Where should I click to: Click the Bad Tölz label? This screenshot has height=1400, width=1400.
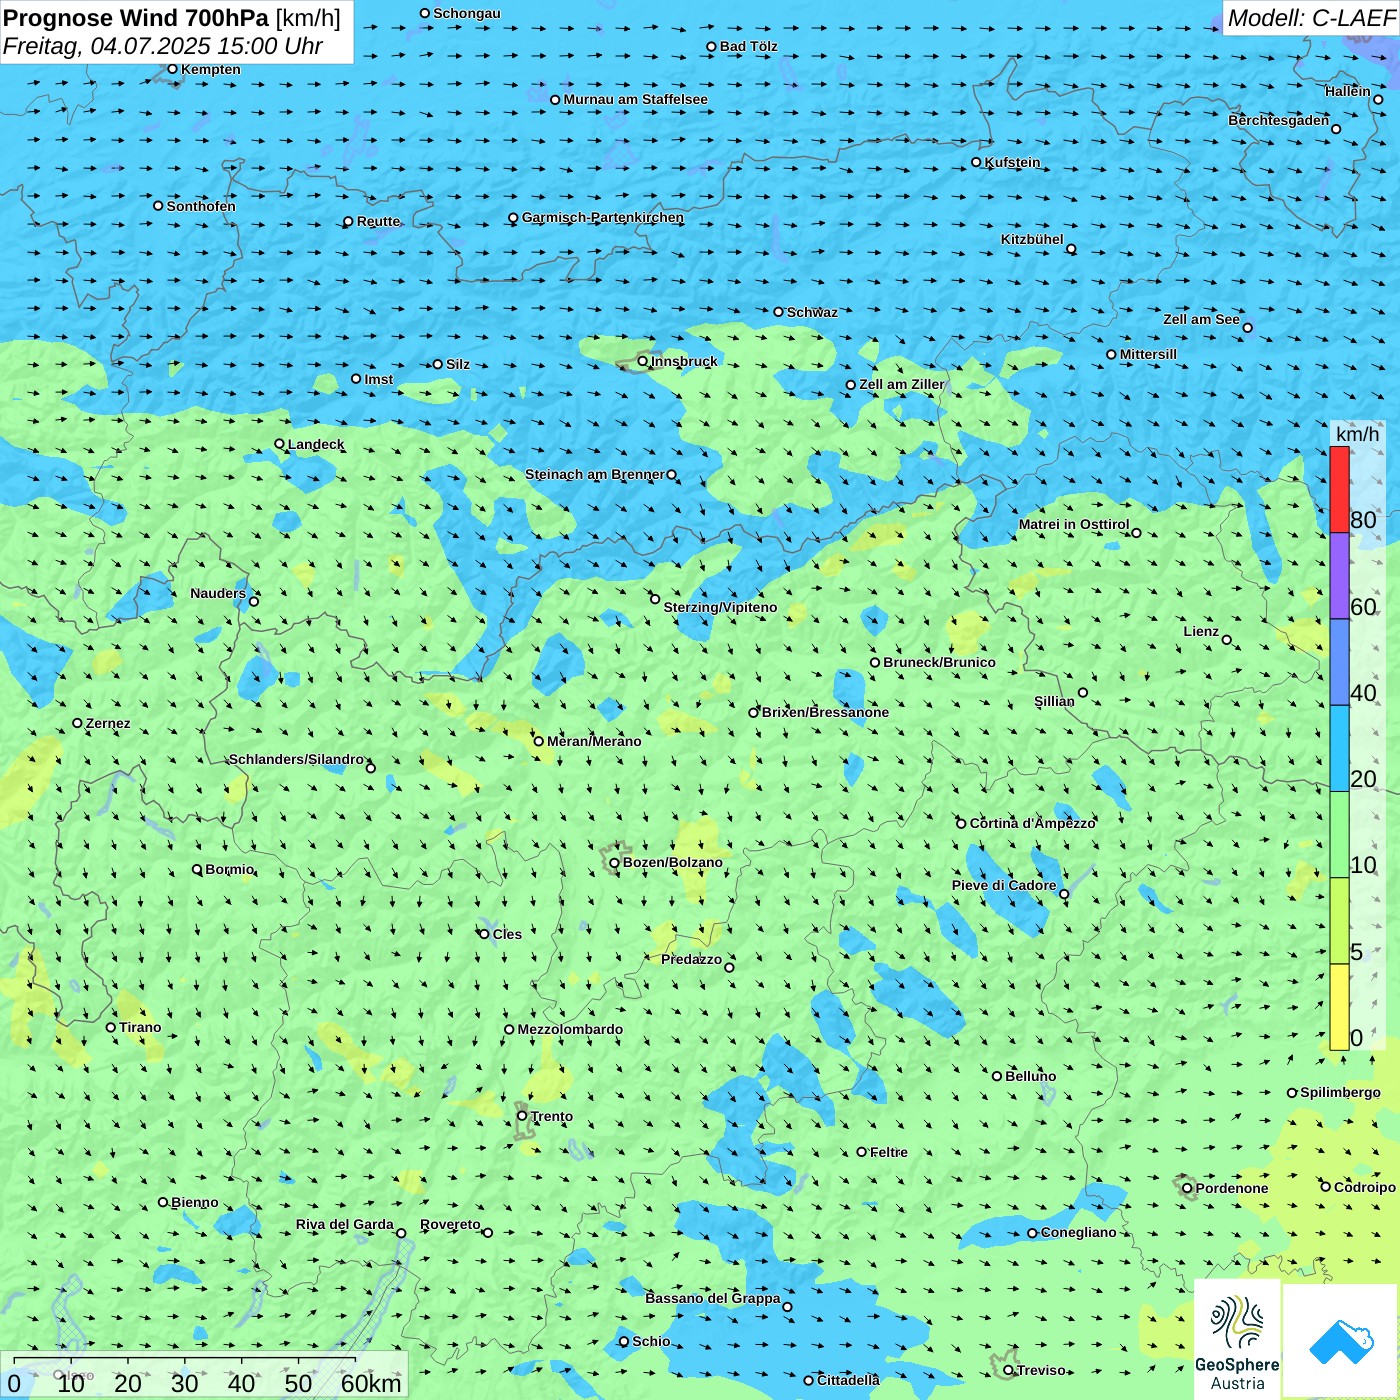(x=749, y=46)
